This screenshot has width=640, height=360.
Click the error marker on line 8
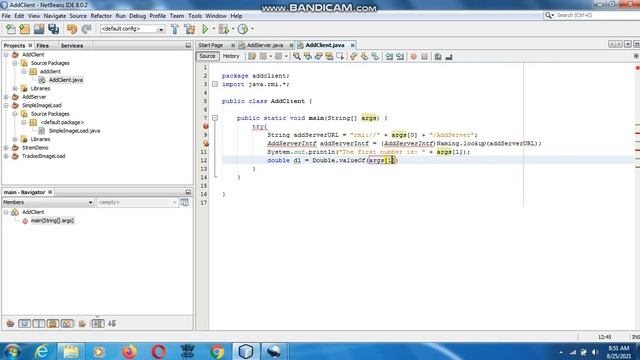[x=206, y=127]
